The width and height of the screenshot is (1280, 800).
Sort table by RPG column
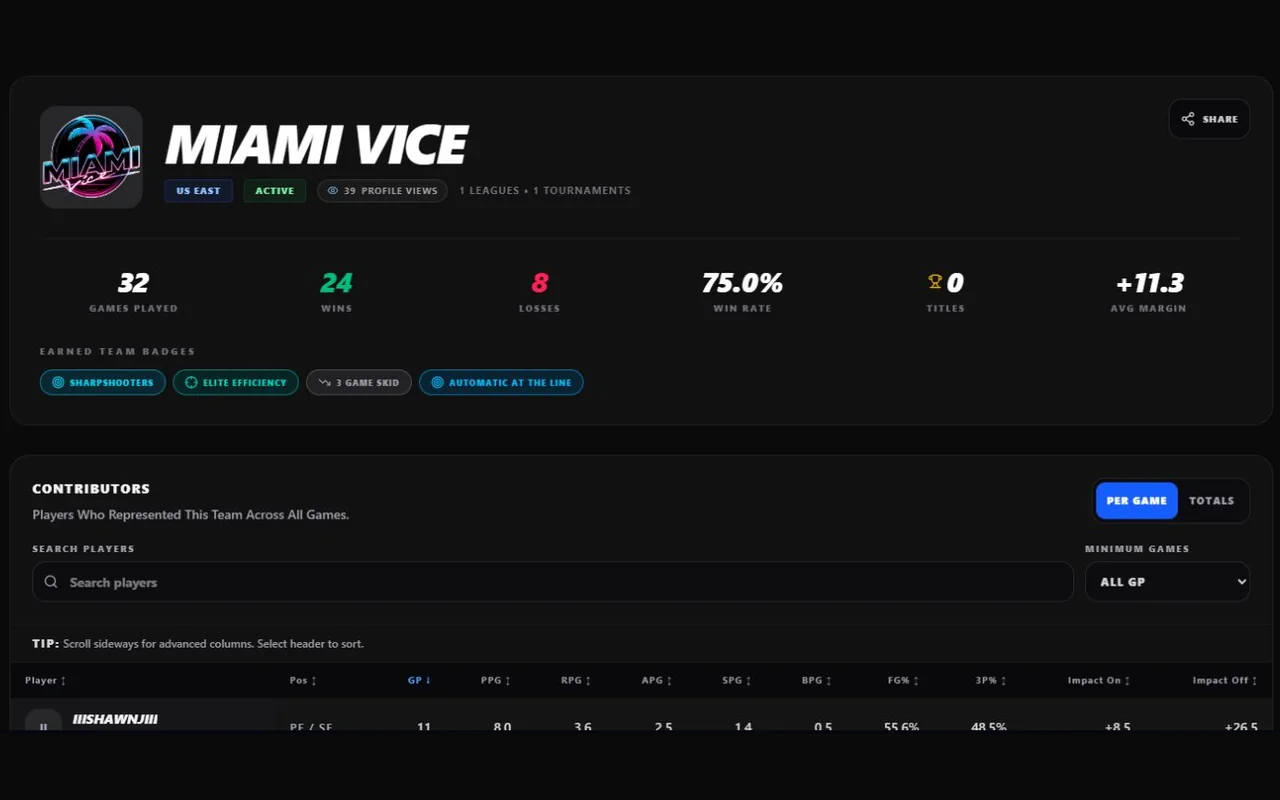(576, 680)
